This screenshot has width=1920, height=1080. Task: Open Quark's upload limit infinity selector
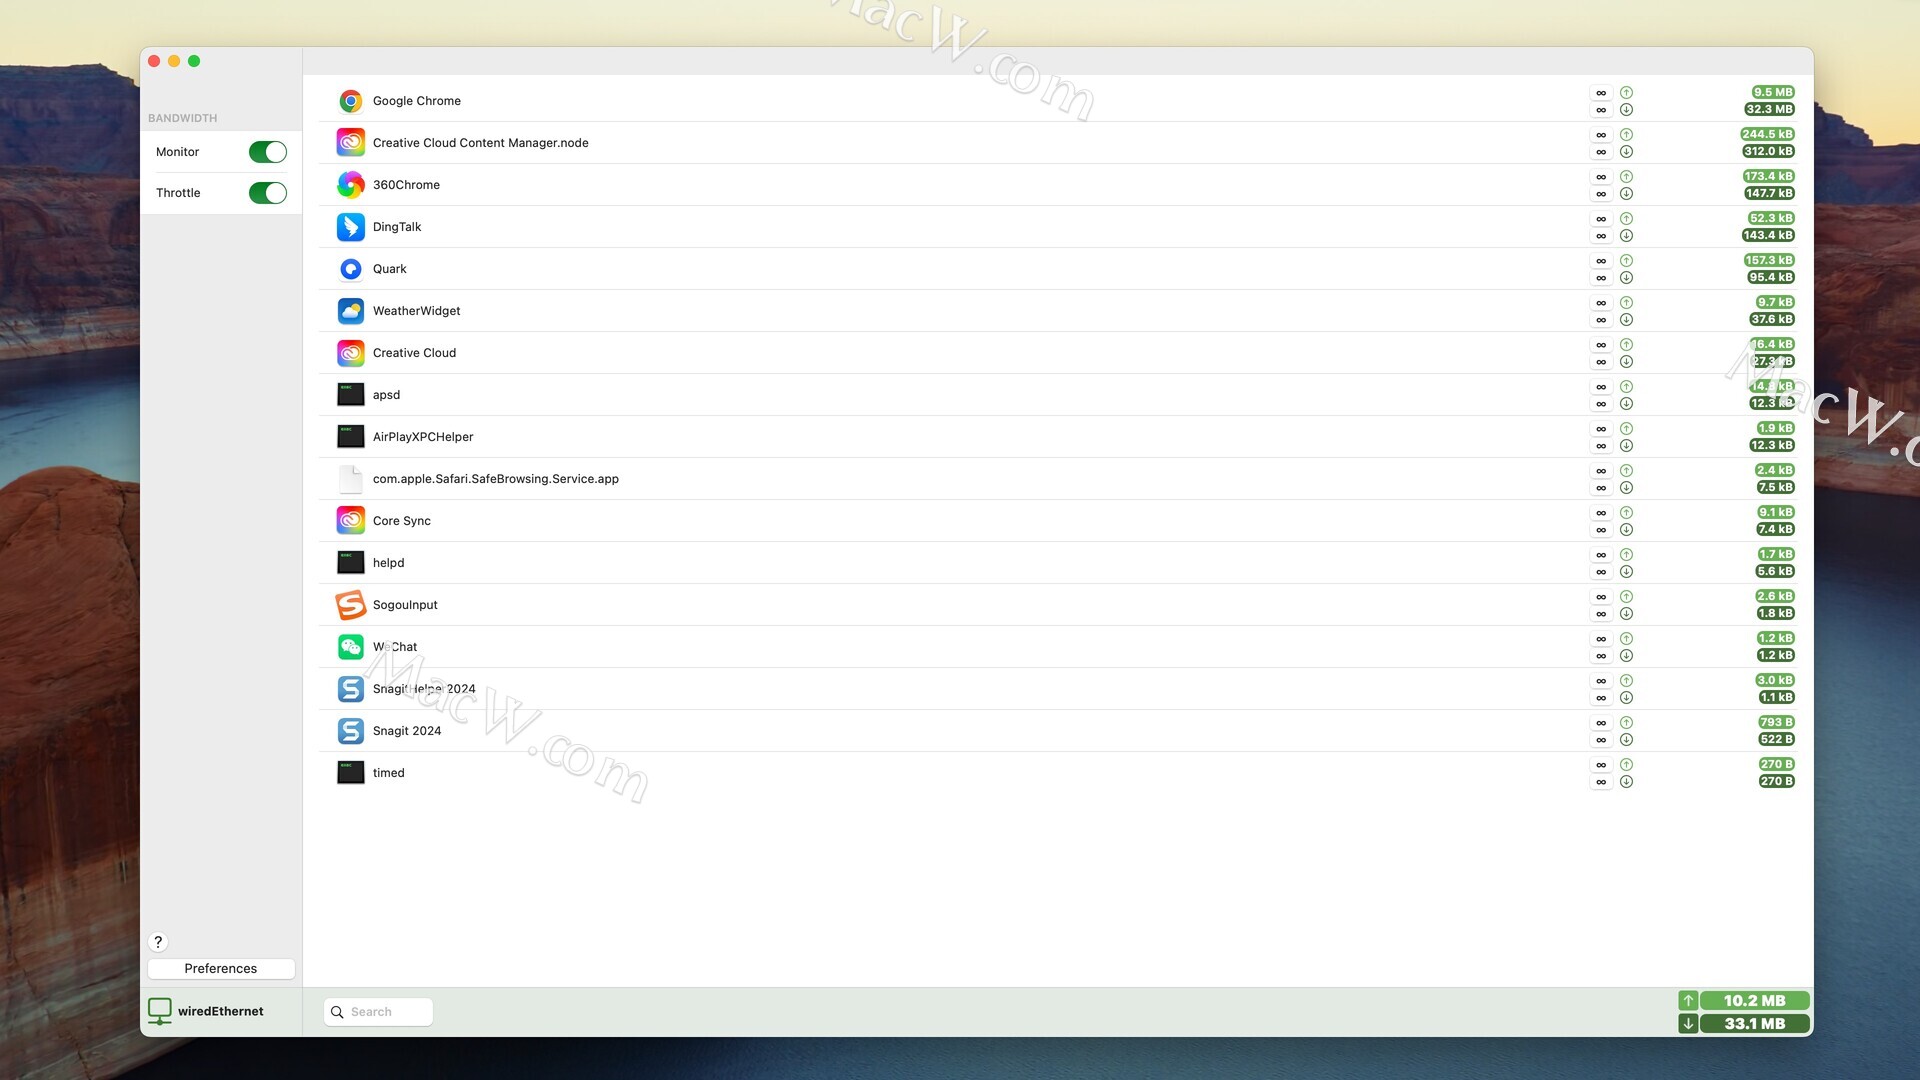coord(1601,260)
